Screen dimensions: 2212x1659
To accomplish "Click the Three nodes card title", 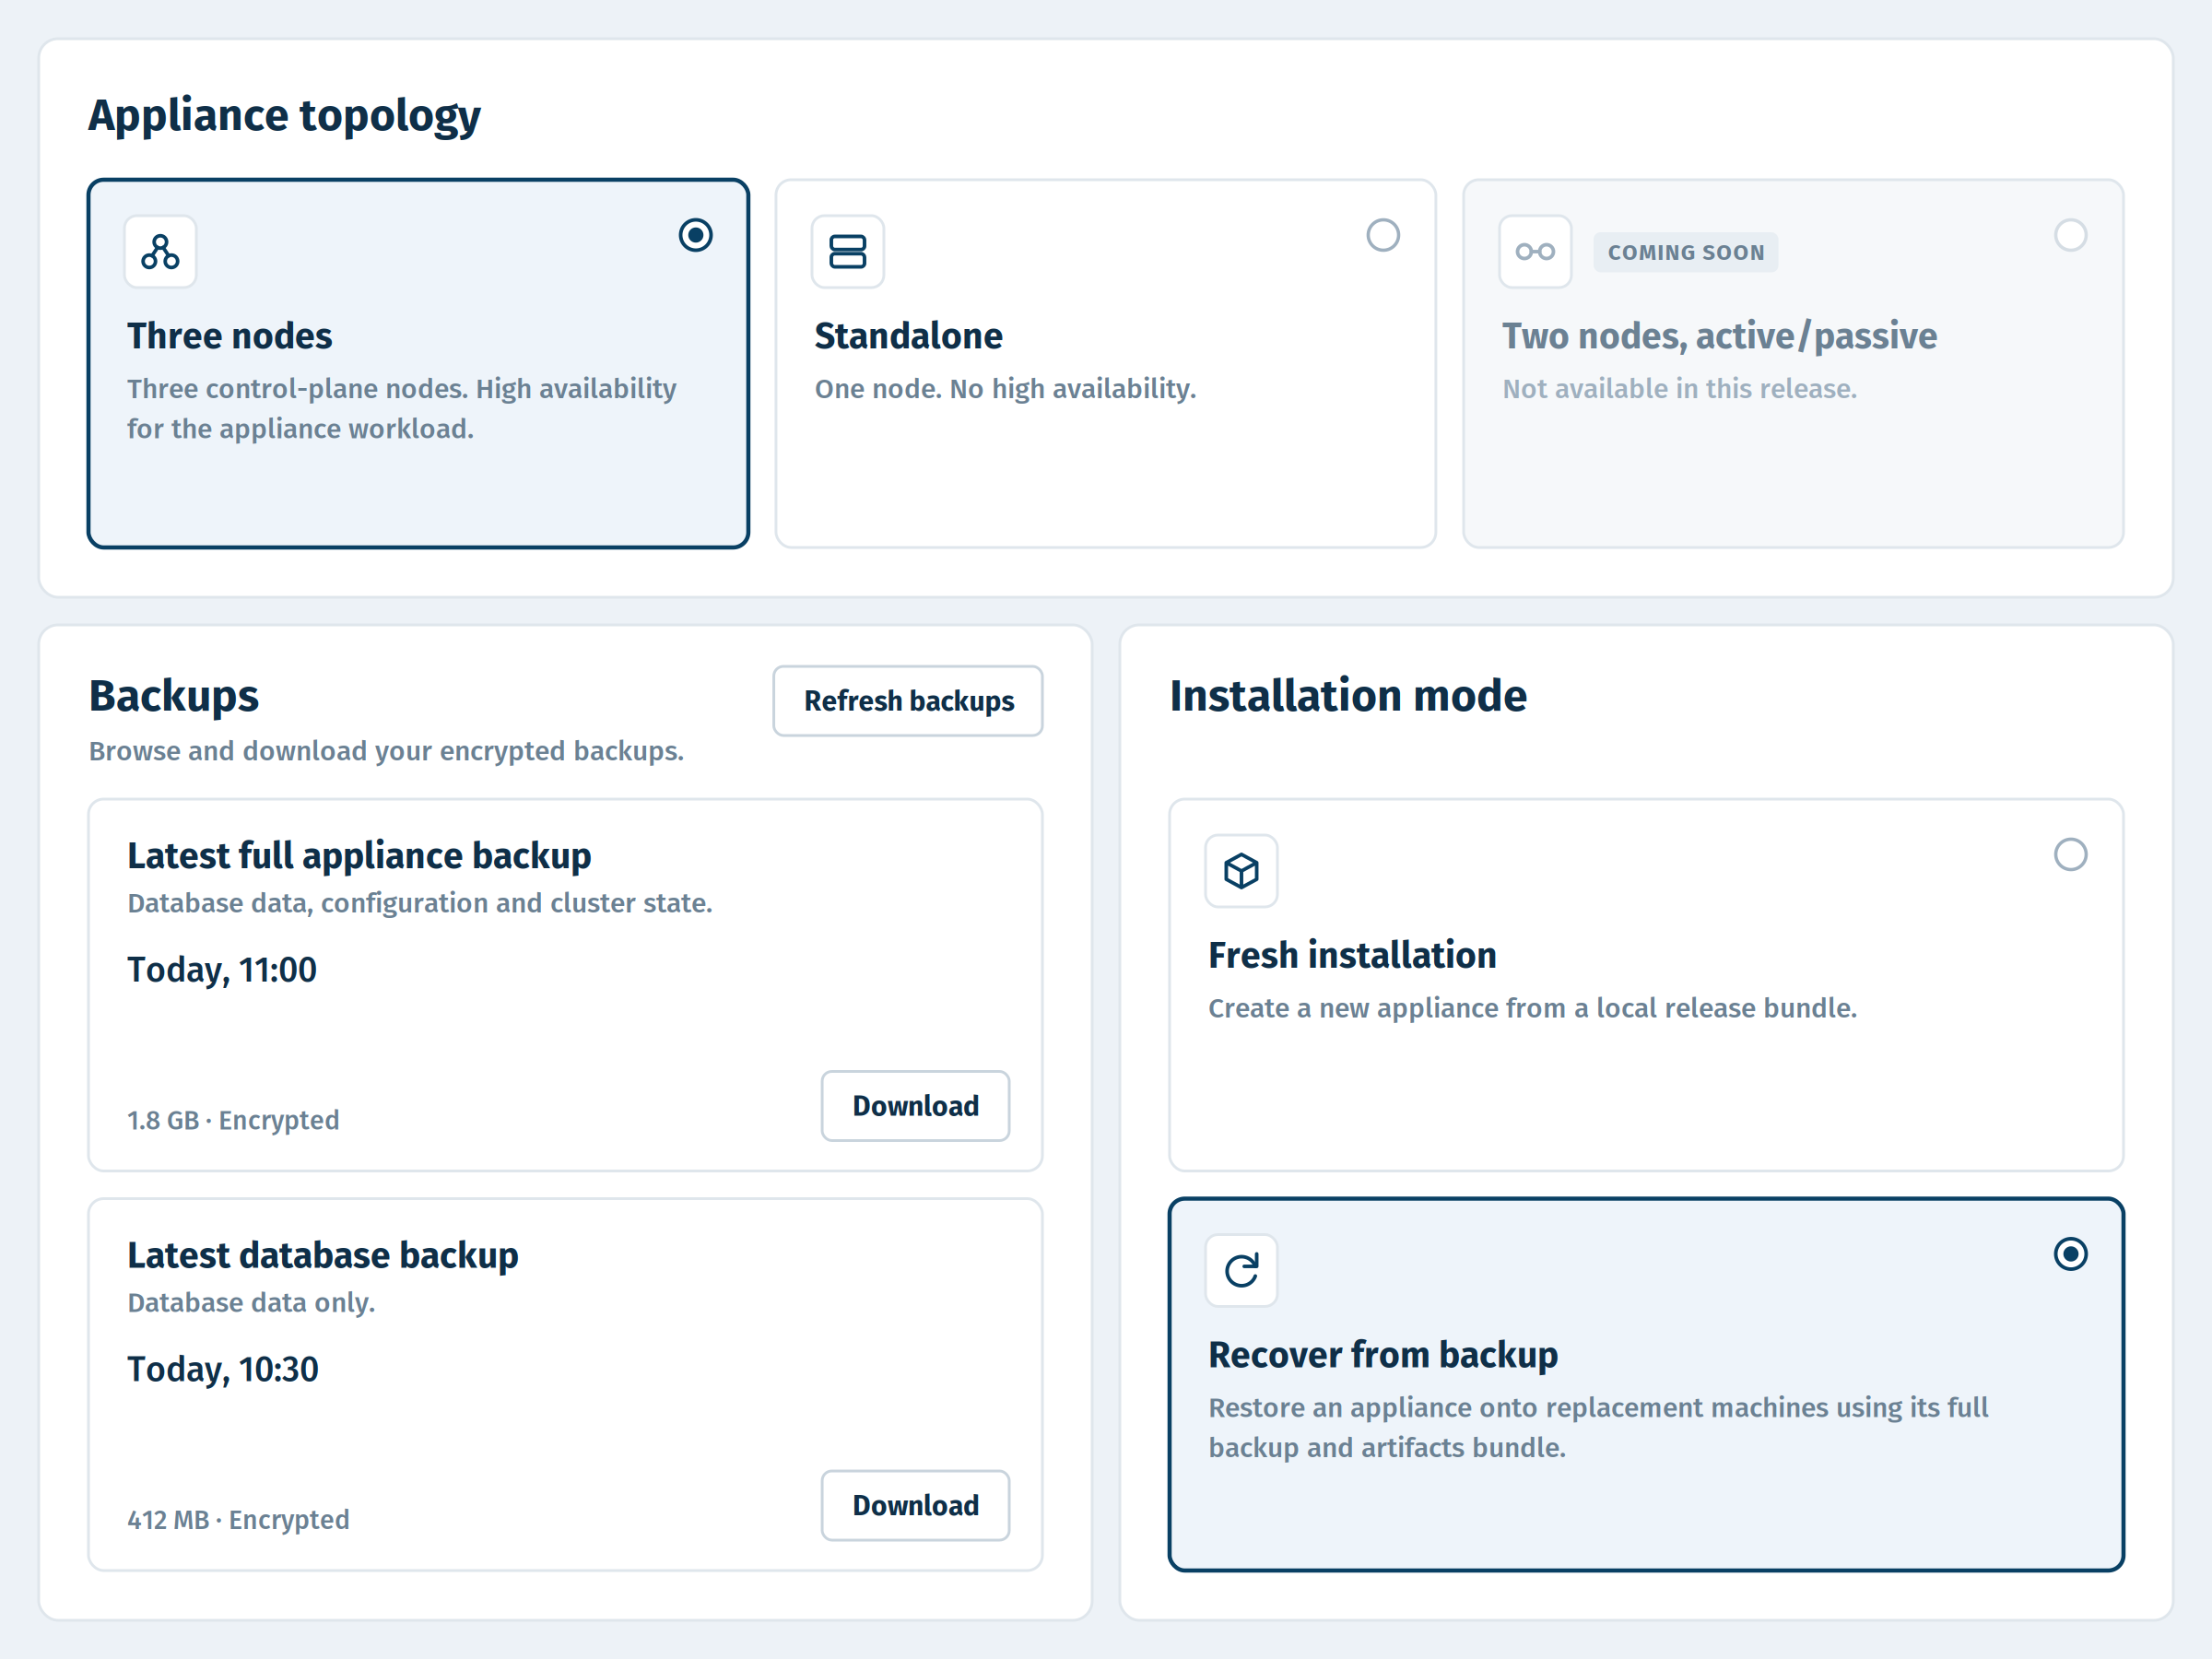I will coord(229,336).
